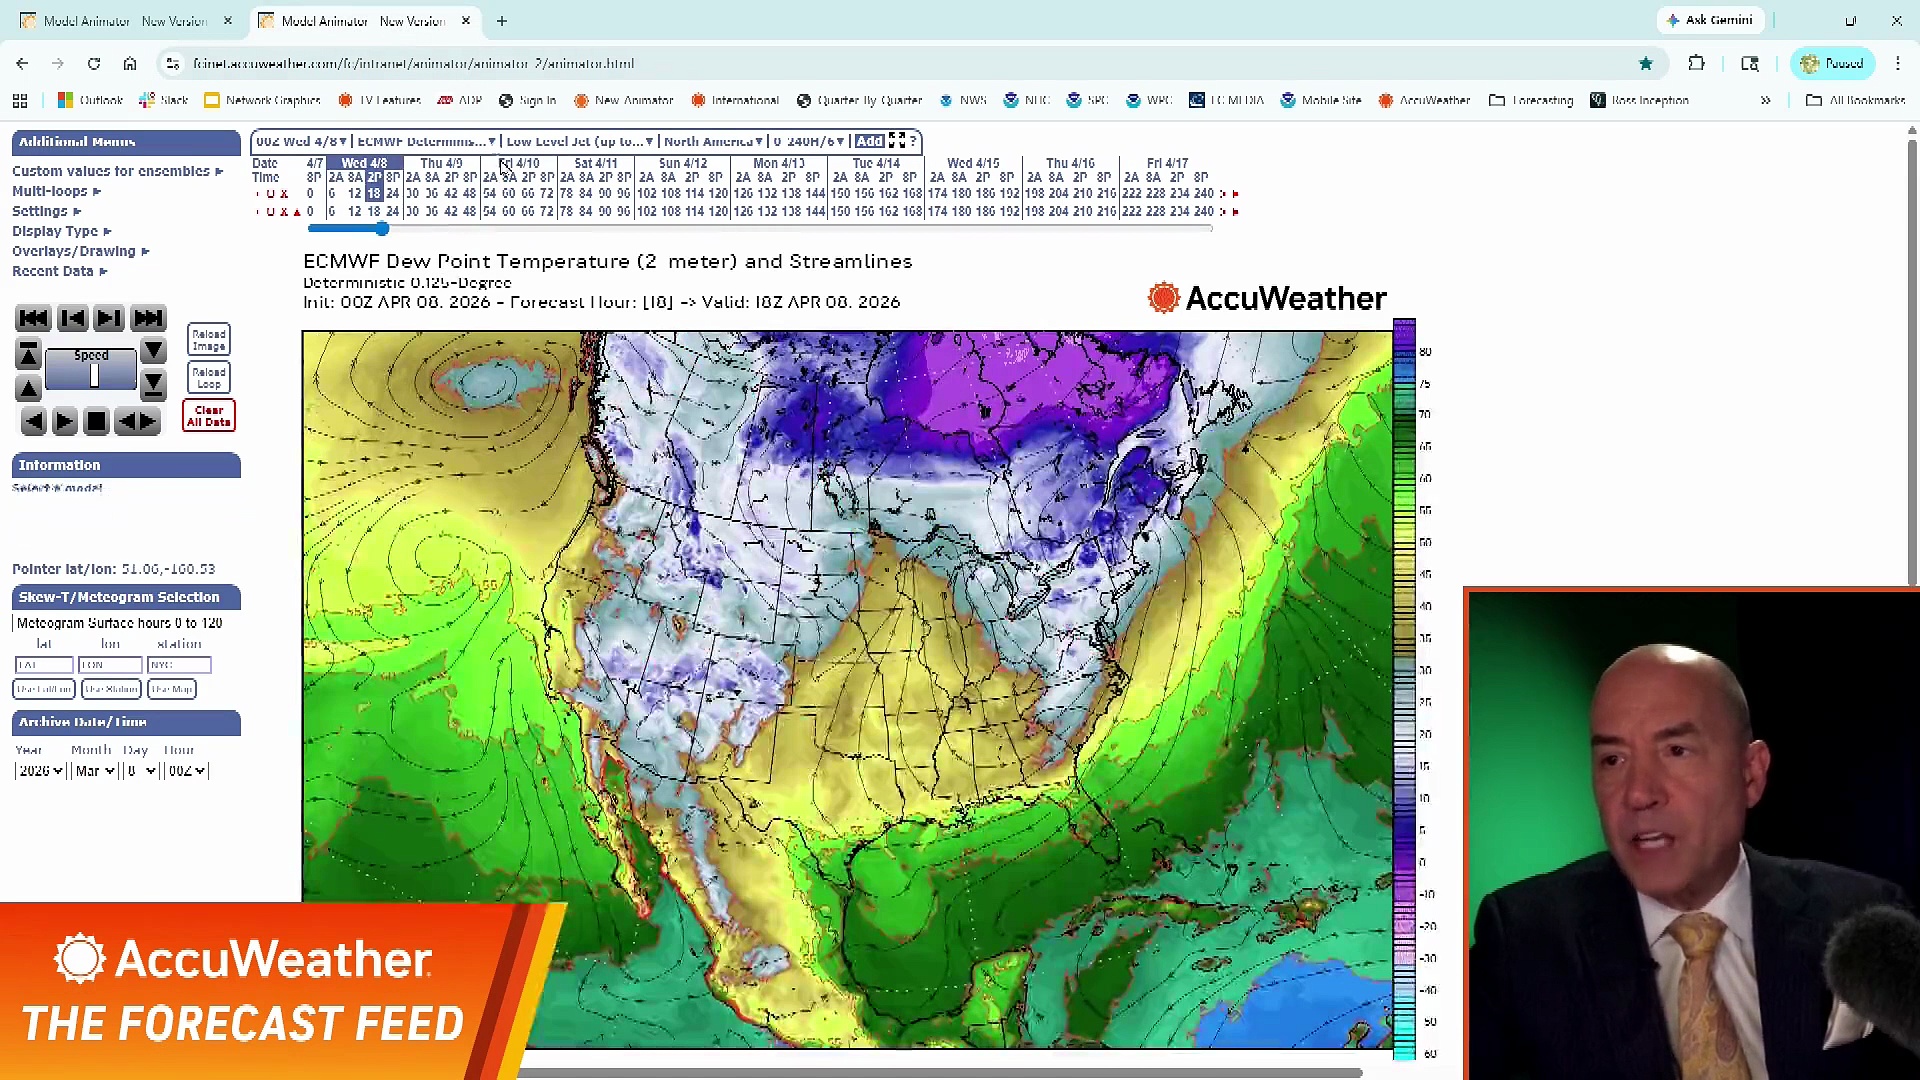Open the ECMWF Deterministic model dropdown
Viewport: 1920px width, 1080px height.
click(x=426, y=141)
